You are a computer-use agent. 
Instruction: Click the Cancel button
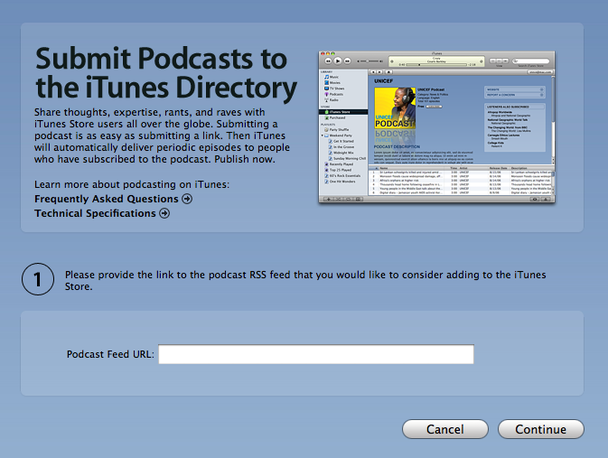pyautogui.click(x=445, y=429)
